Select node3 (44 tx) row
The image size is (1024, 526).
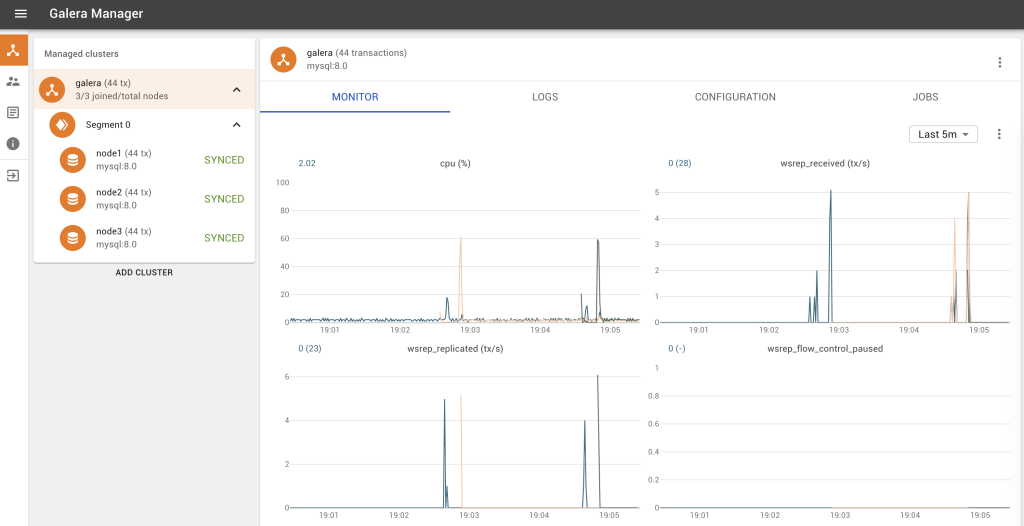[144, 238]
